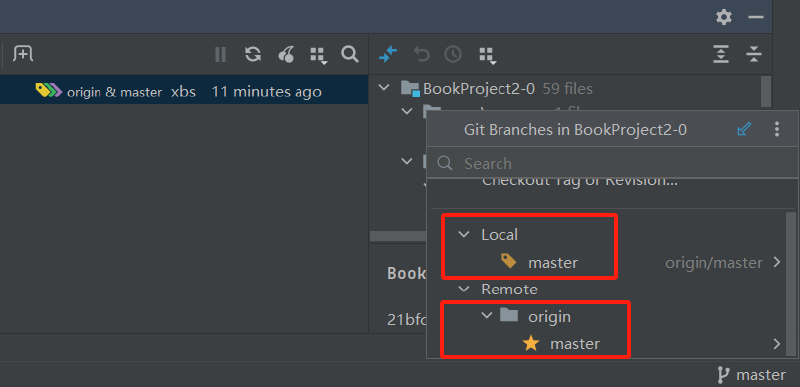The height and width of the screenshot is (387, 800).
Task: Open log view options dropdown
Action: (319, 55)
